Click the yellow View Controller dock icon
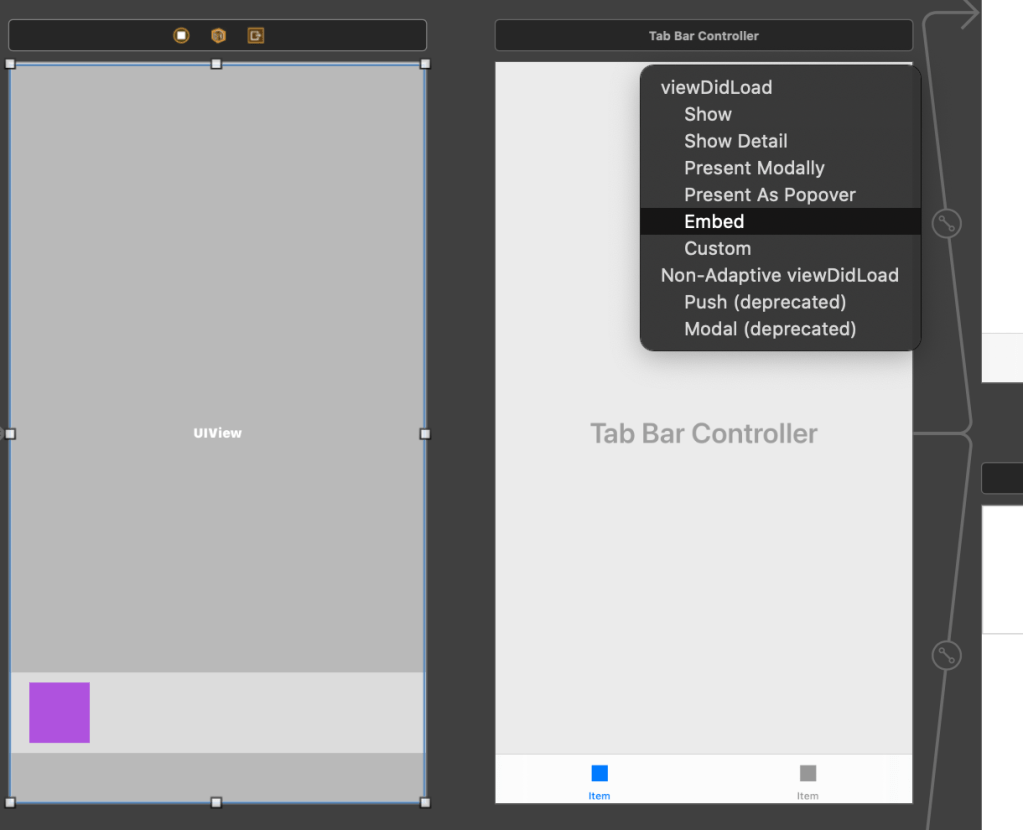 [x=181, y=36]
